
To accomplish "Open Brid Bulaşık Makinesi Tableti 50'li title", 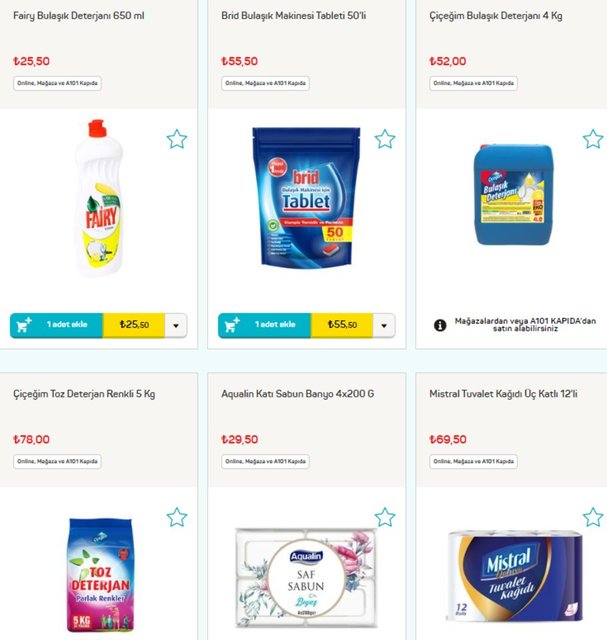I will coord(293,16).
